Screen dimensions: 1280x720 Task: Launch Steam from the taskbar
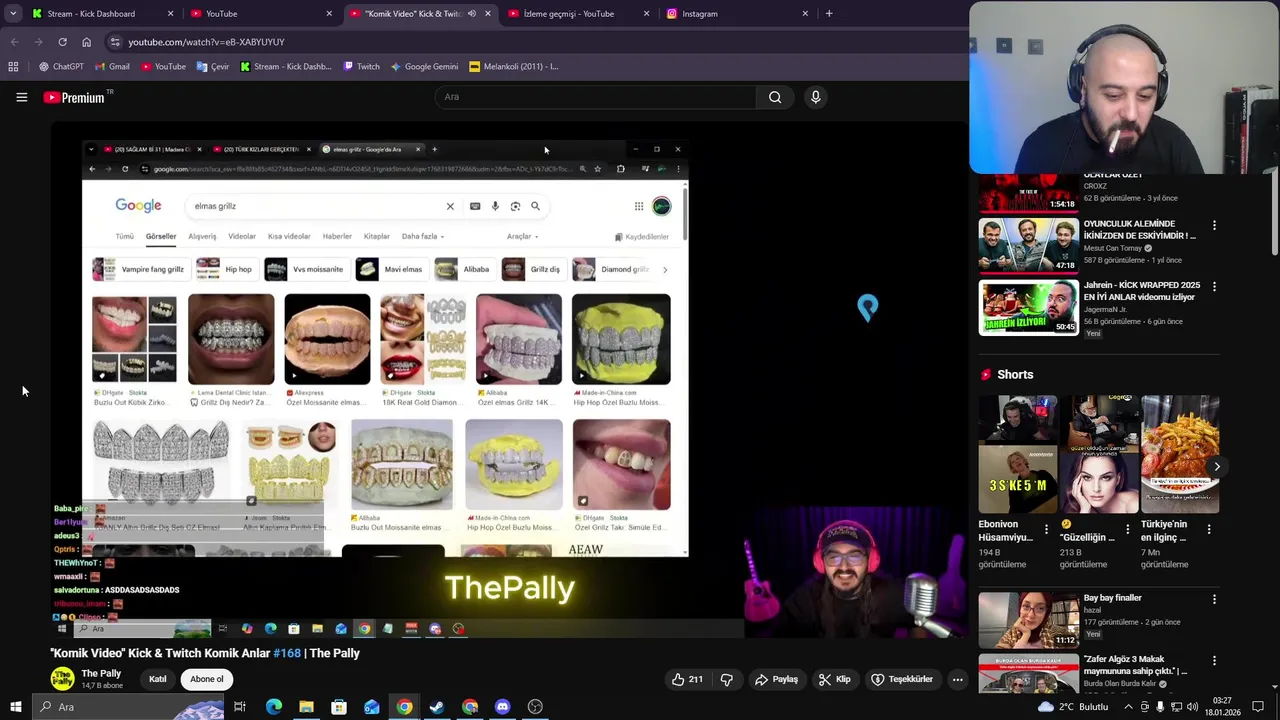[437, 707]
